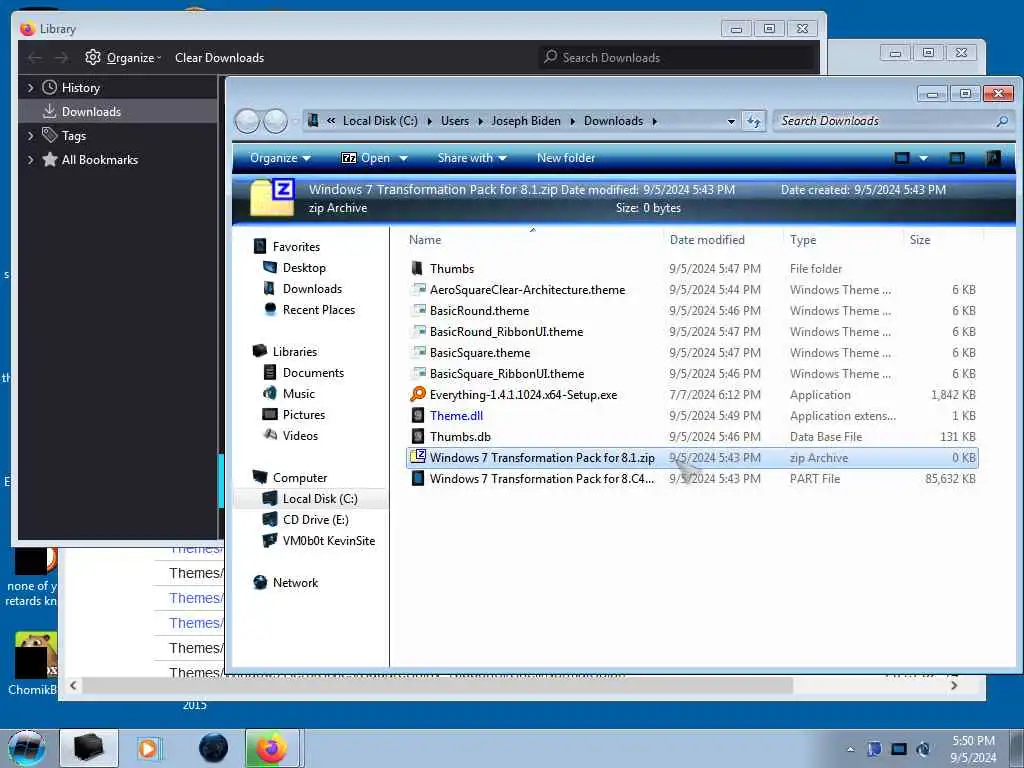Open the media player taskbar icon
Screen dimensions: 1024x768
[x=150, y=748]
